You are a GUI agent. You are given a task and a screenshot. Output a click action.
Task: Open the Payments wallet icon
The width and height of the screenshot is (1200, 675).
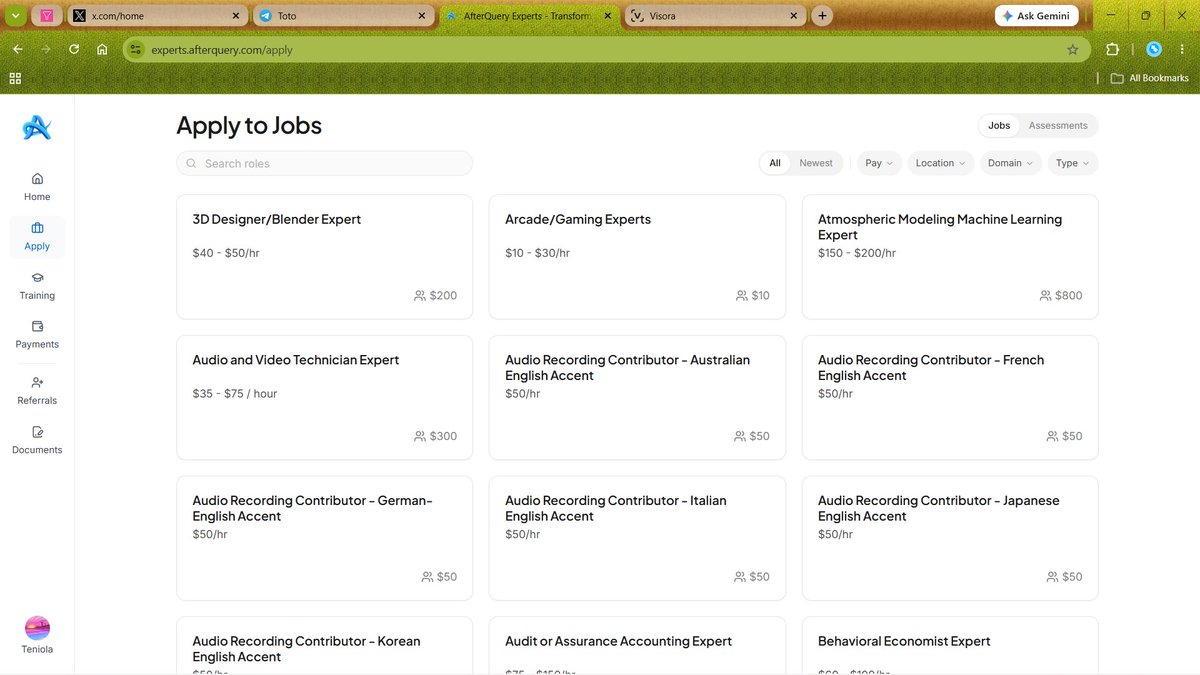(x=37, y=326)
